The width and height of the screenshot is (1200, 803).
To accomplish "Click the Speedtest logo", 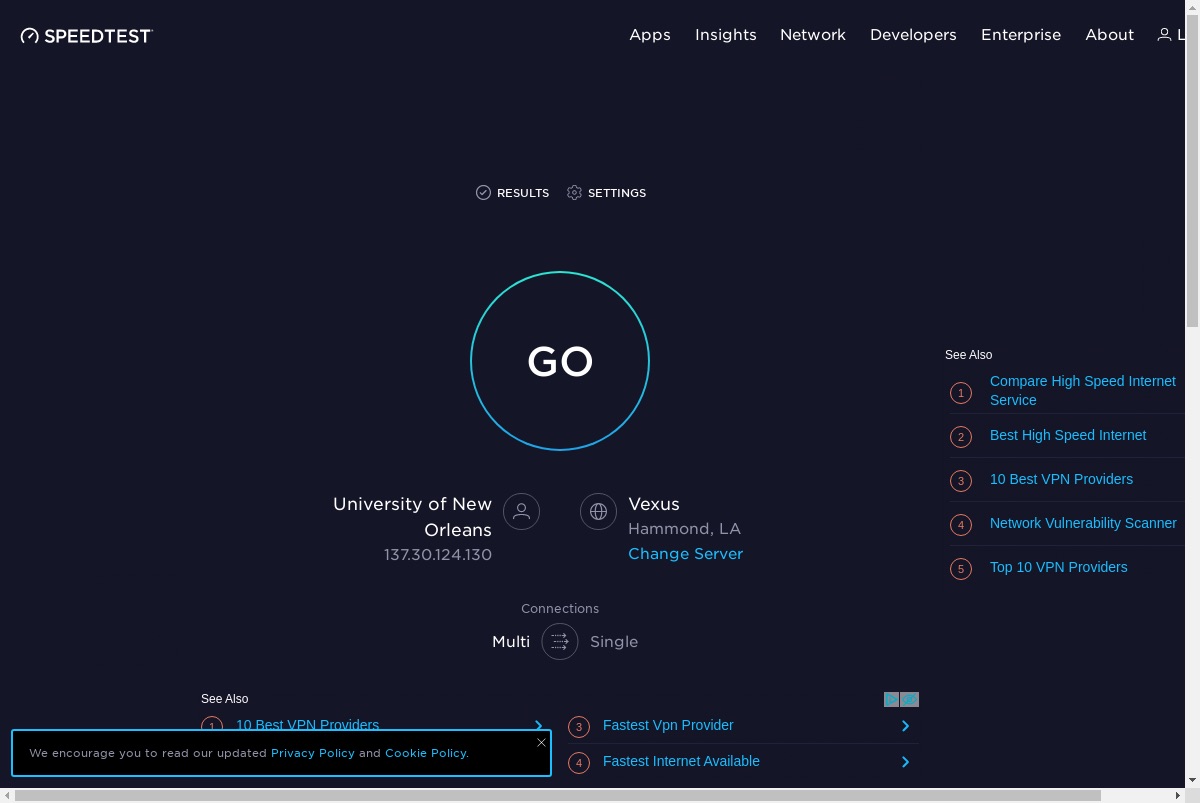I will point(86,36).
